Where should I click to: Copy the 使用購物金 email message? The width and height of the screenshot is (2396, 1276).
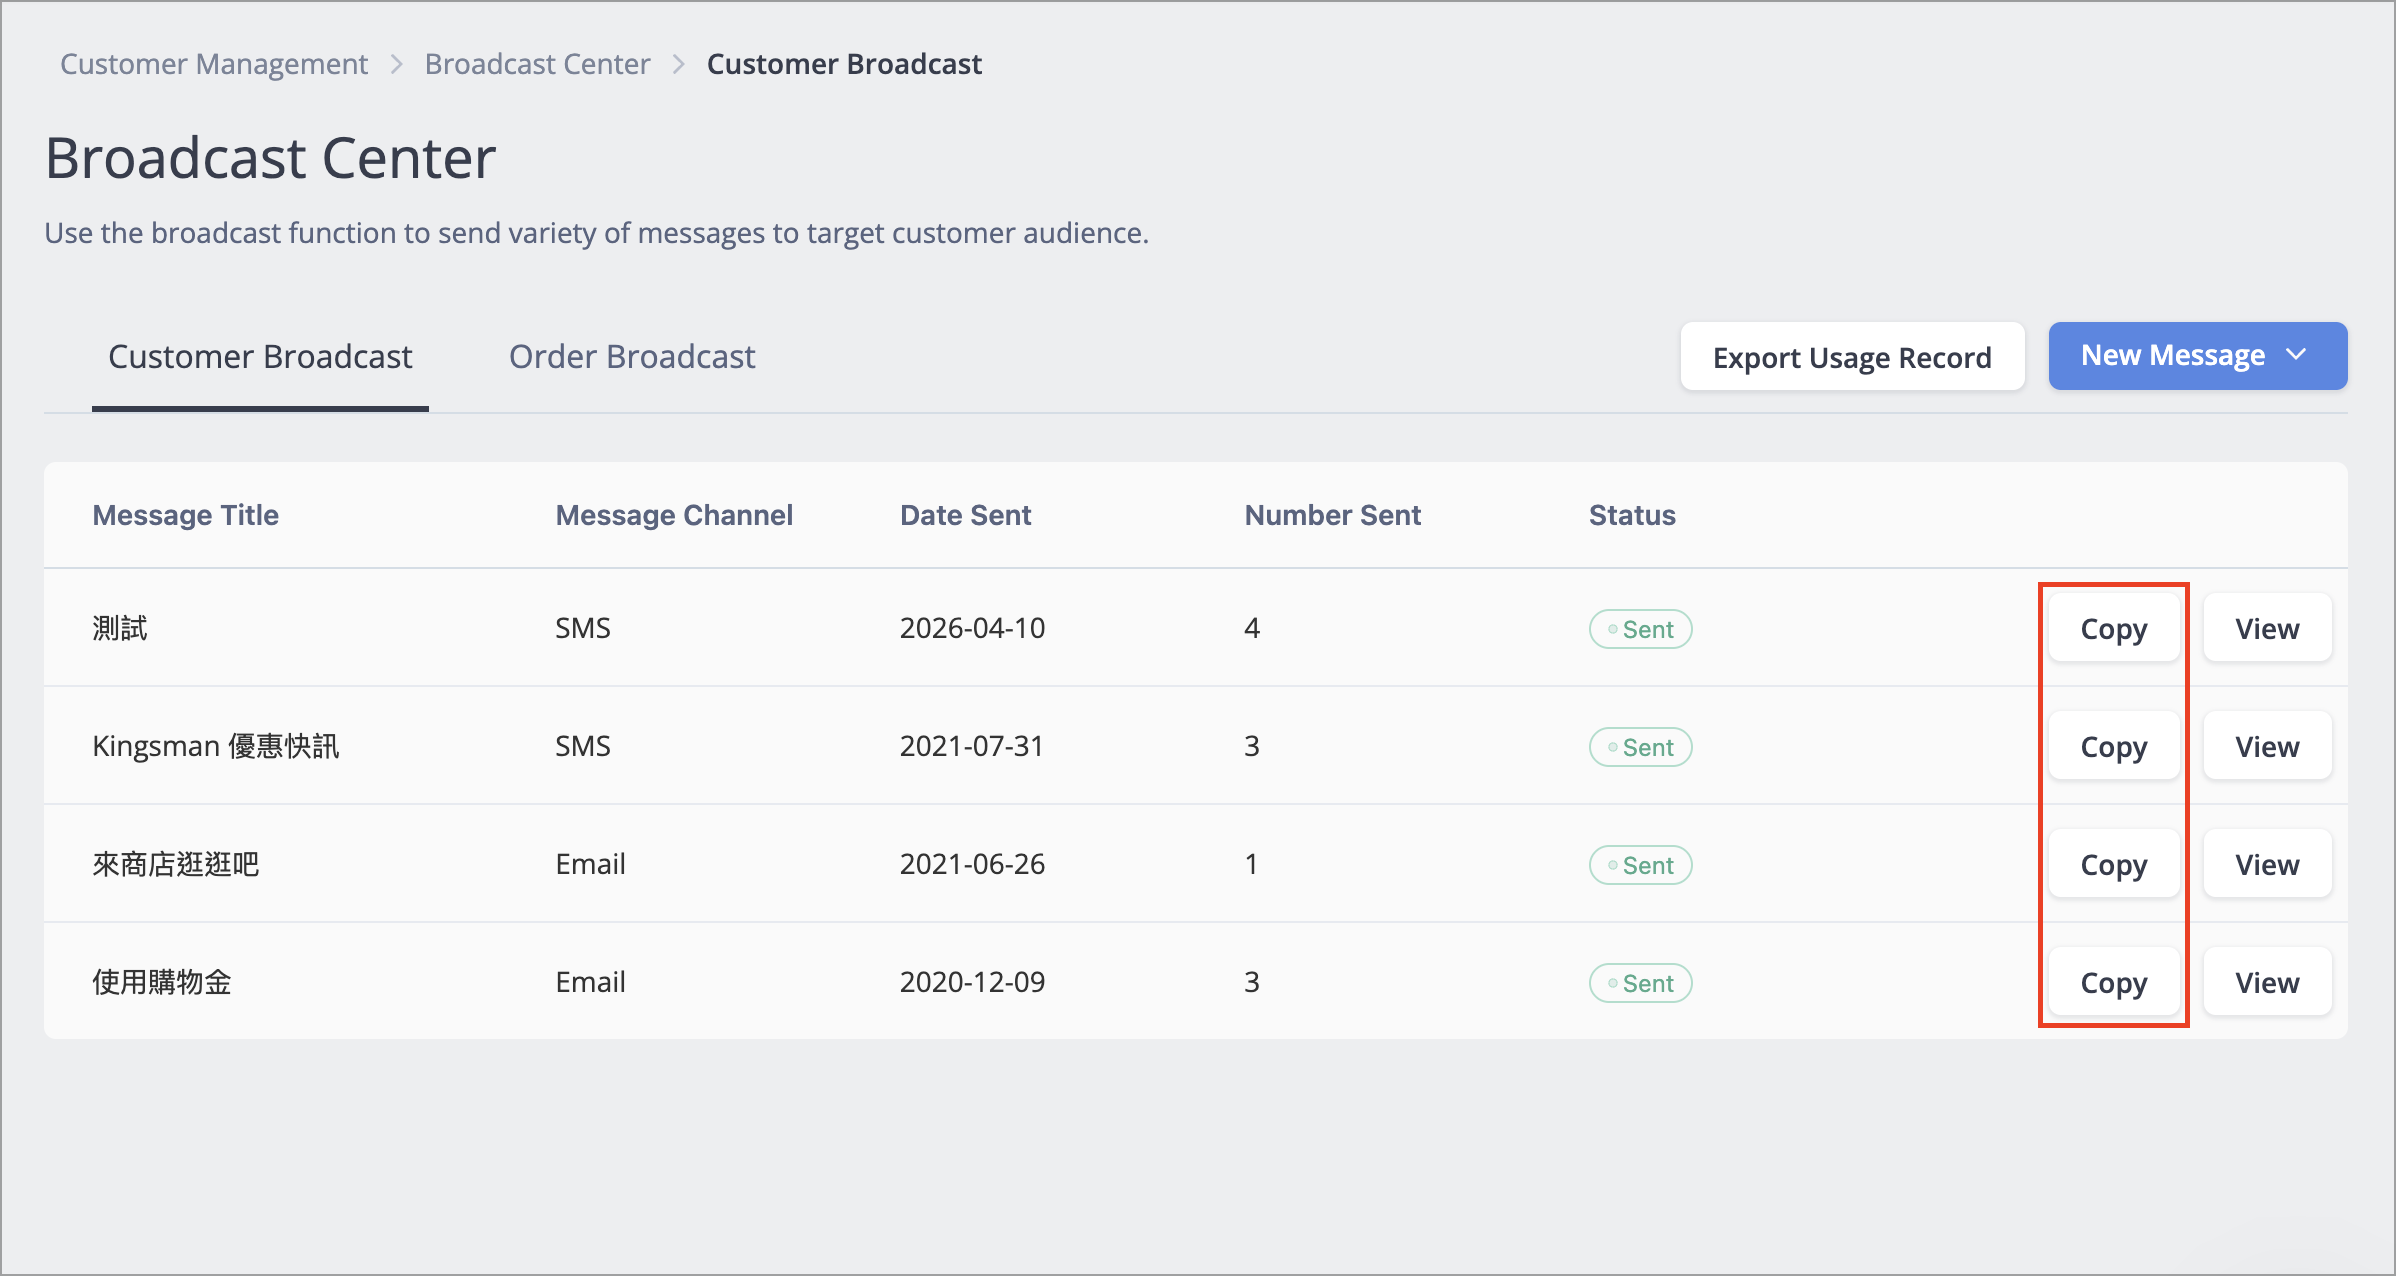coord(2113,982)
